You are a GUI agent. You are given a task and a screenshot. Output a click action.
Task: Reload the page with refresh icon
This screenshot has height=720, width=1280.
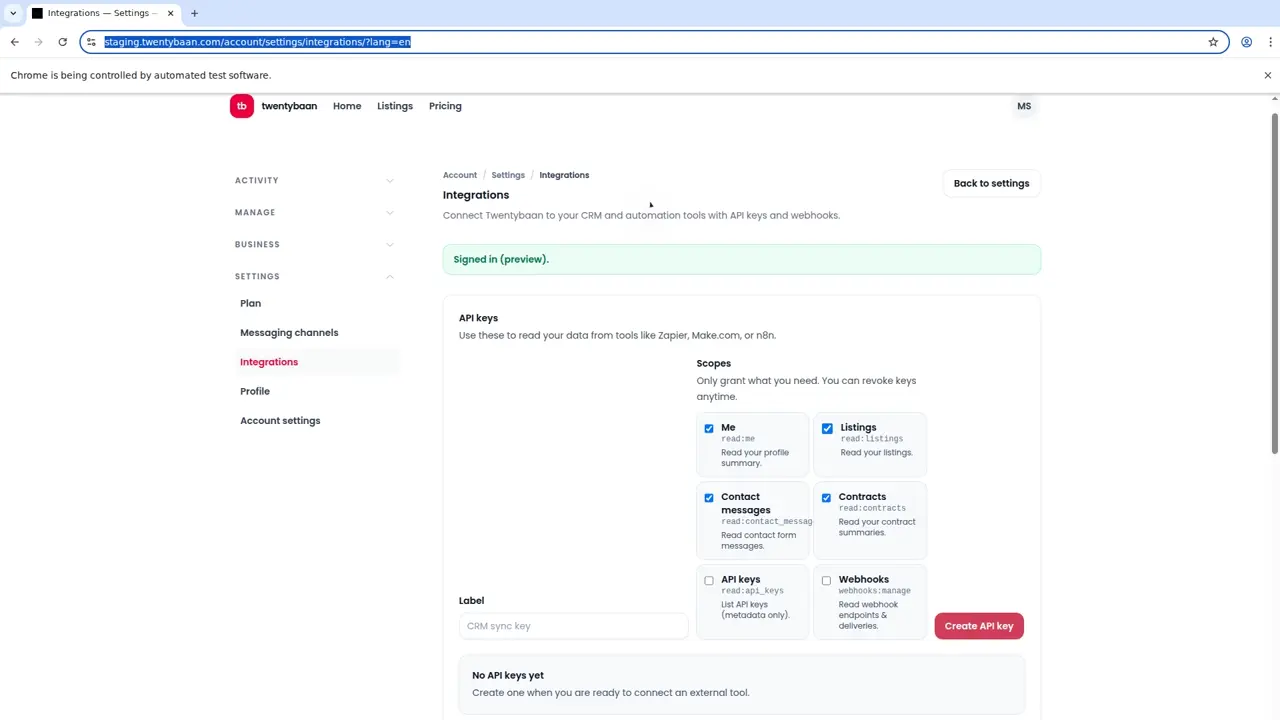point(62,42)
